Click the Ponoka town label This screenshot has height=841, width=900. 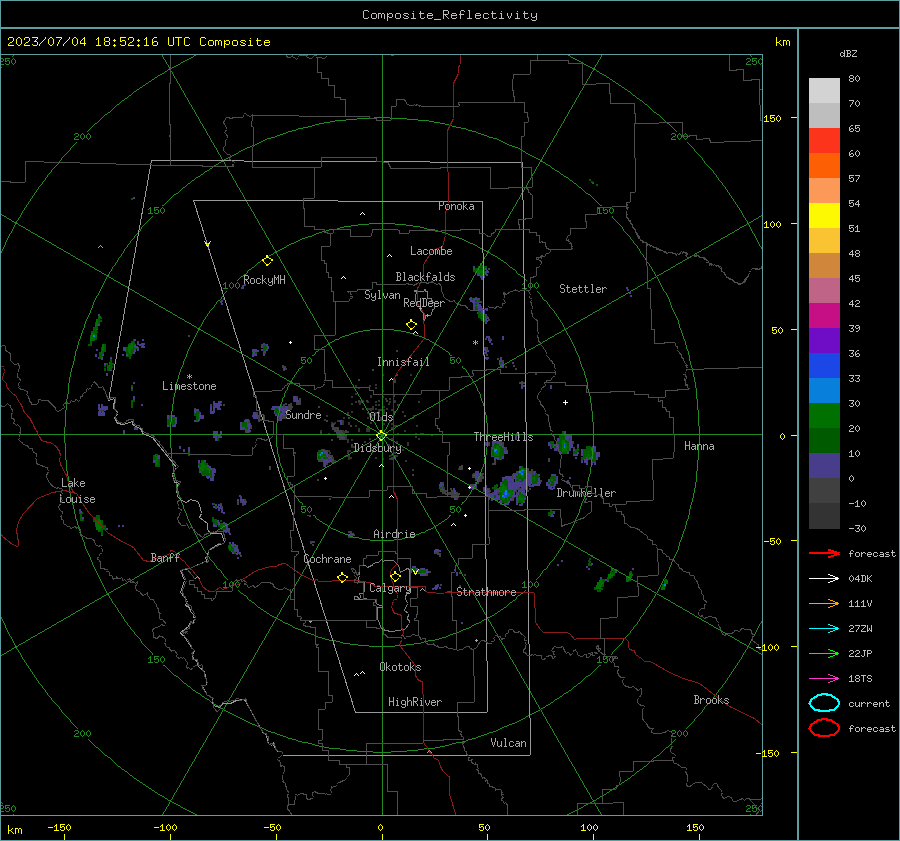tap(456, 206)
